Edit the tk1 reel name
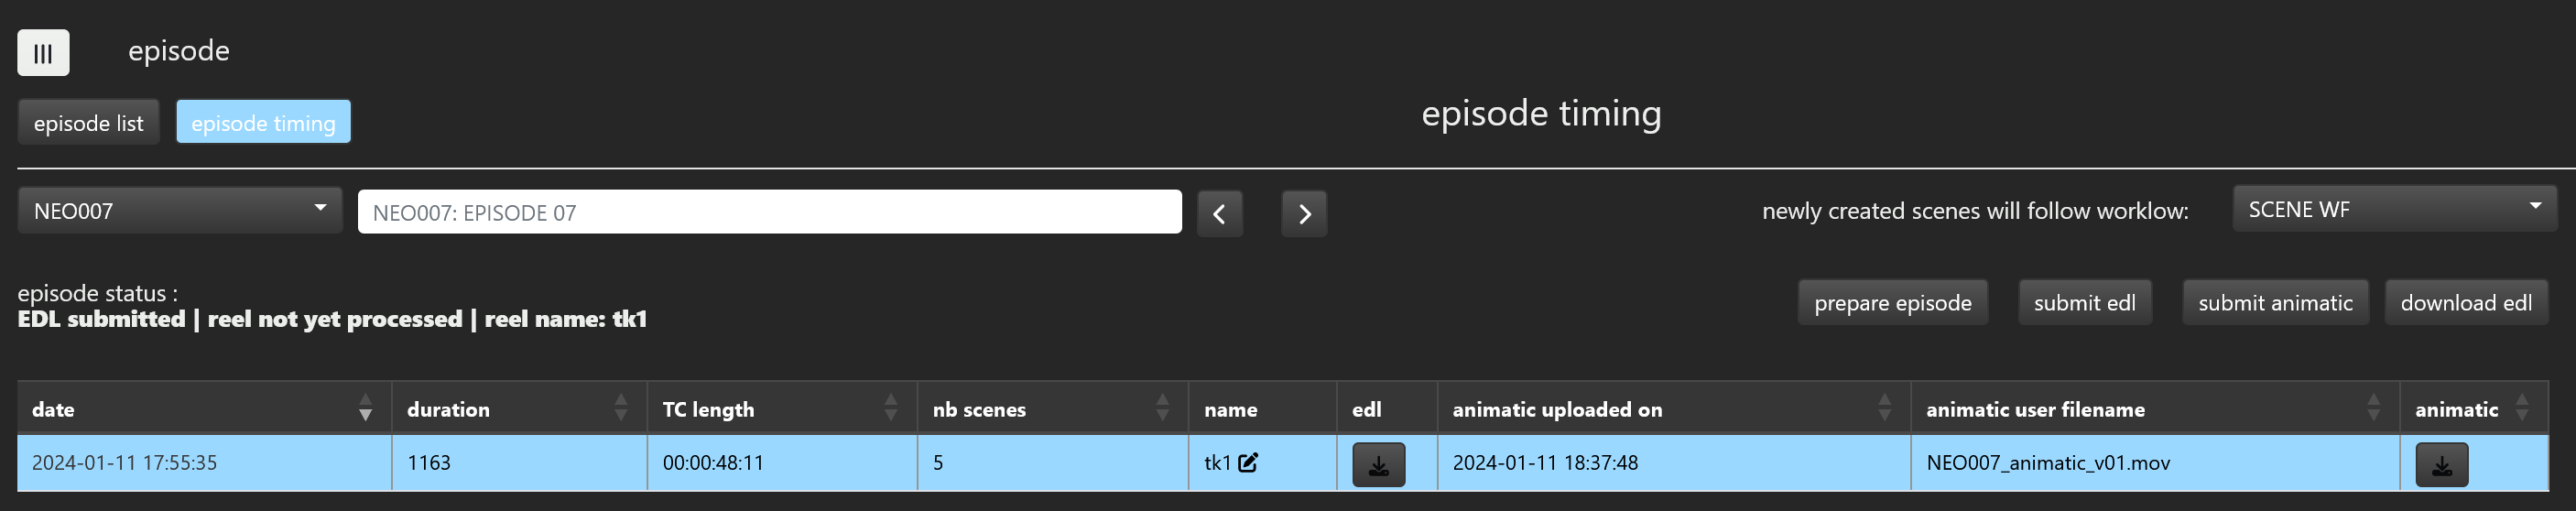Screen dimensions: 2576x511 (1248, 463)
